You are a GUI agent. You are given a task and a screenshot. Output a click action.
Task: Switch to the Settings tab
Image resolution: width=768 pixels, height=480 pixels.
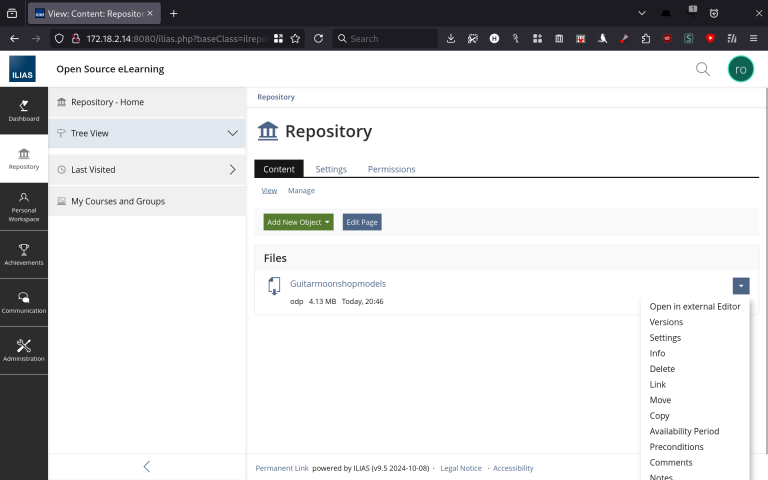click(331, 169)
